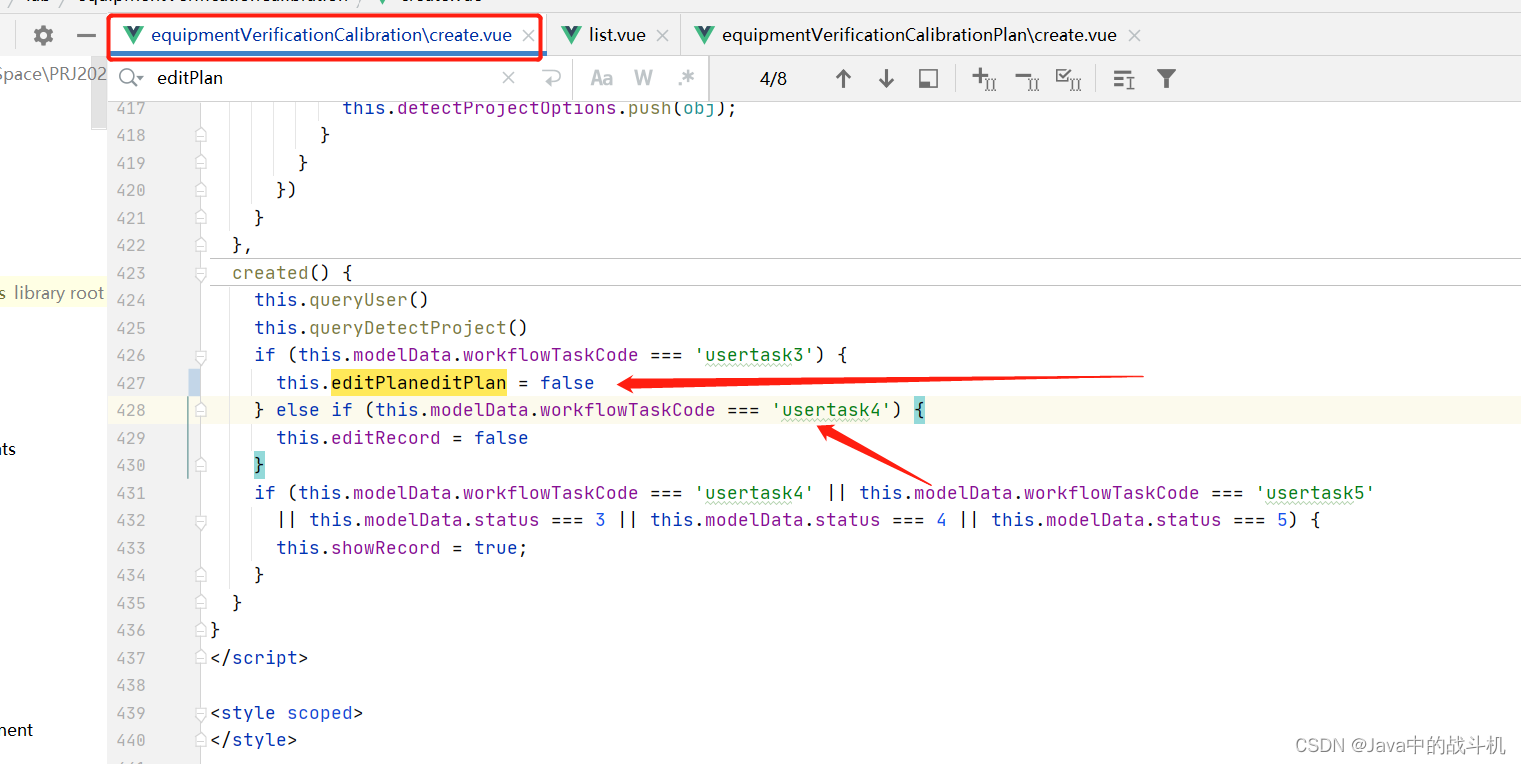Click the <style scoped> tag
The image size is (1521, 764).
(x=287, y=713)
